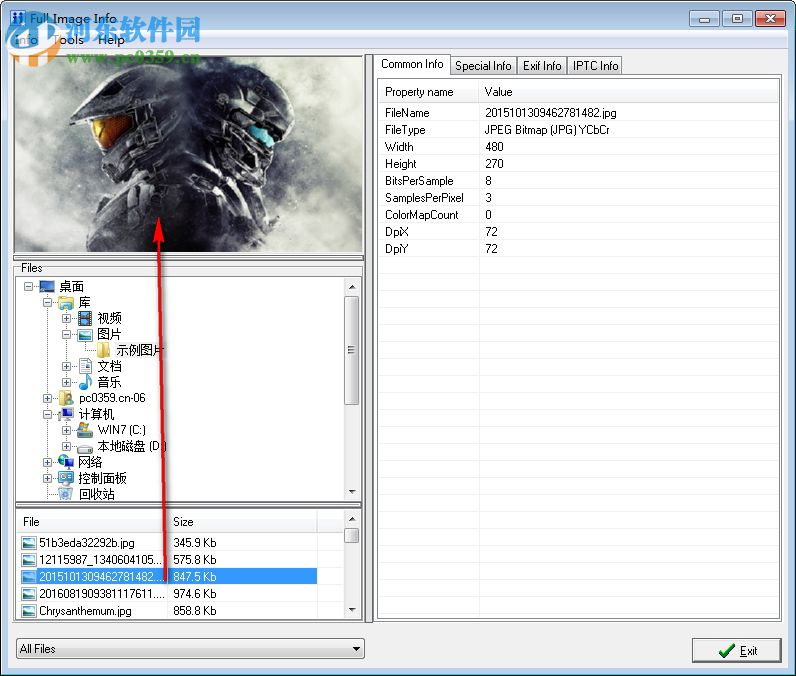Click the image icon of Chrysanthemum.jpg
796x676 pixels.
click(29, 611)
